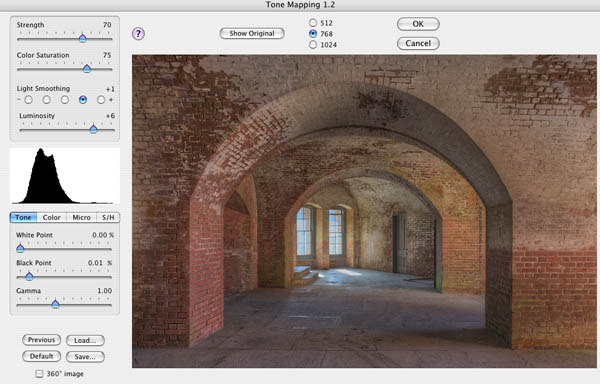This screenshot has width=600, height=384.
Task: Click the Cancel button
Action: [418, 43]
